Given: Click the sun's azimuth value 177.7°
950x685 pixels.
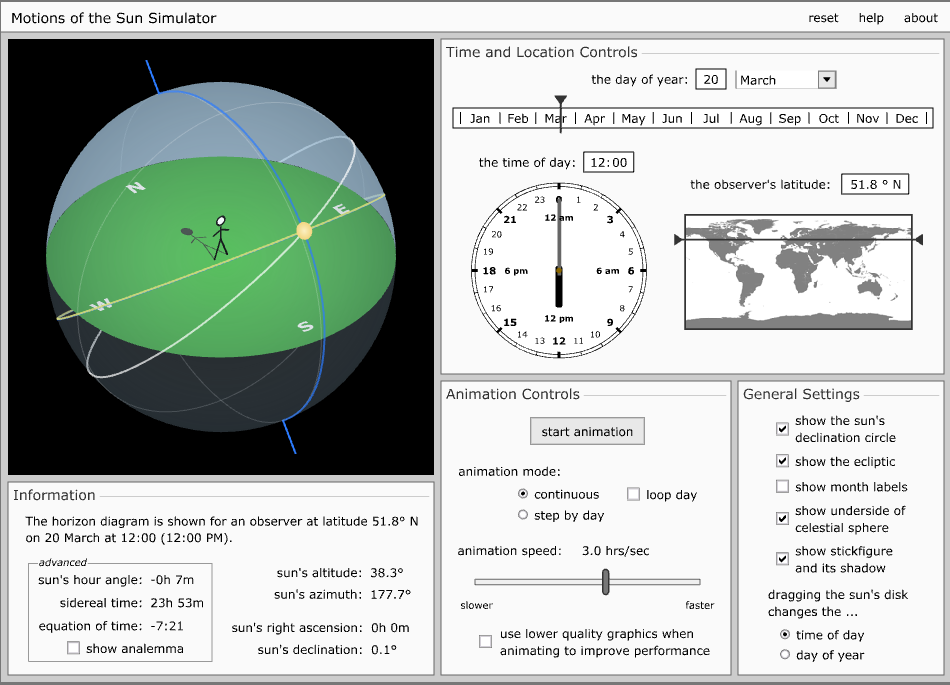Looking at the screenshot, I should tap(390, 594).
